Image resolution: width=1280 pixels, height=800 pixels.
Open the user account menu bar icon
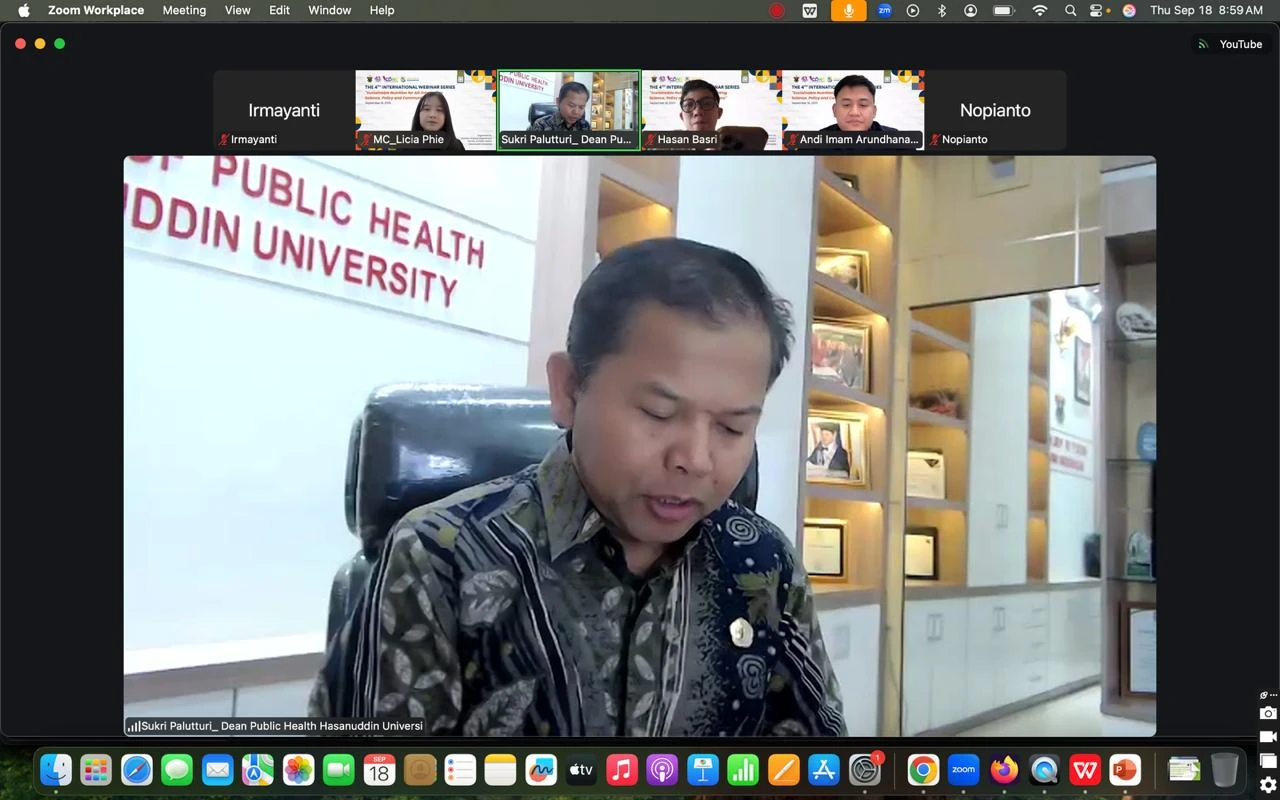click(970, 10)
